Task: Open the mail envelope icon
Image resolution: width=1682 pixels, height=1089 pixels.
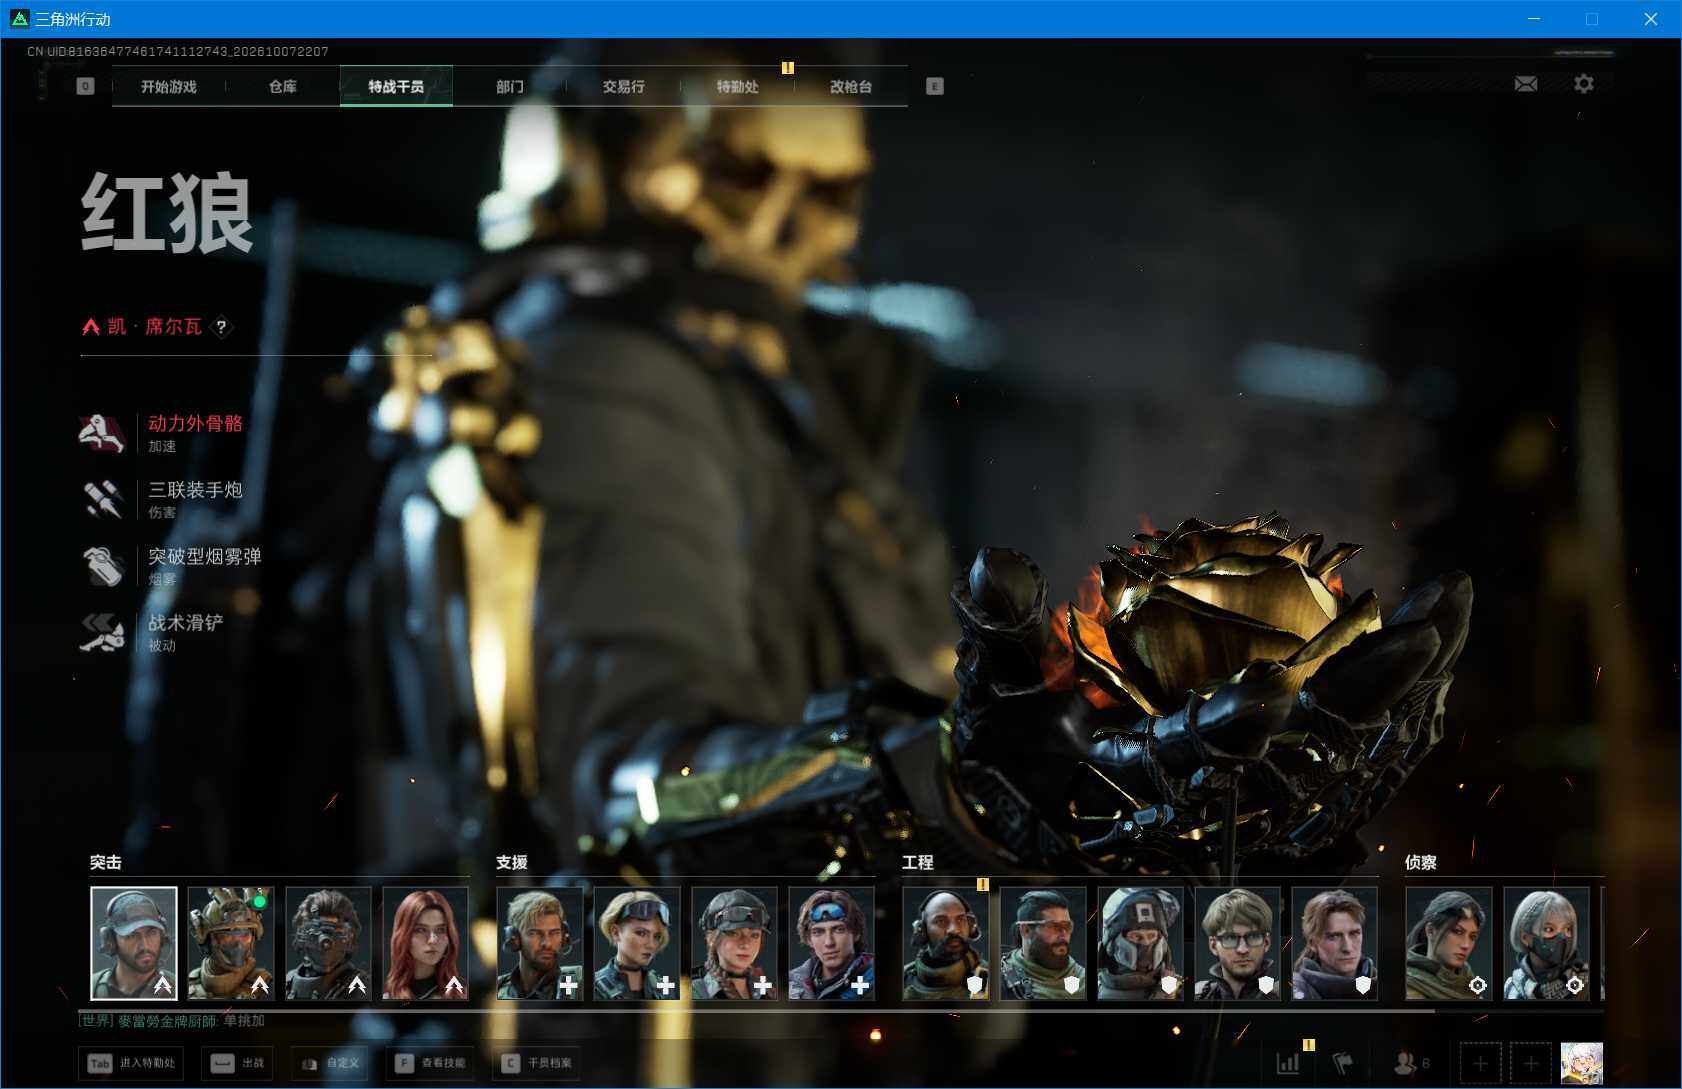Action: click(1525, 84)
